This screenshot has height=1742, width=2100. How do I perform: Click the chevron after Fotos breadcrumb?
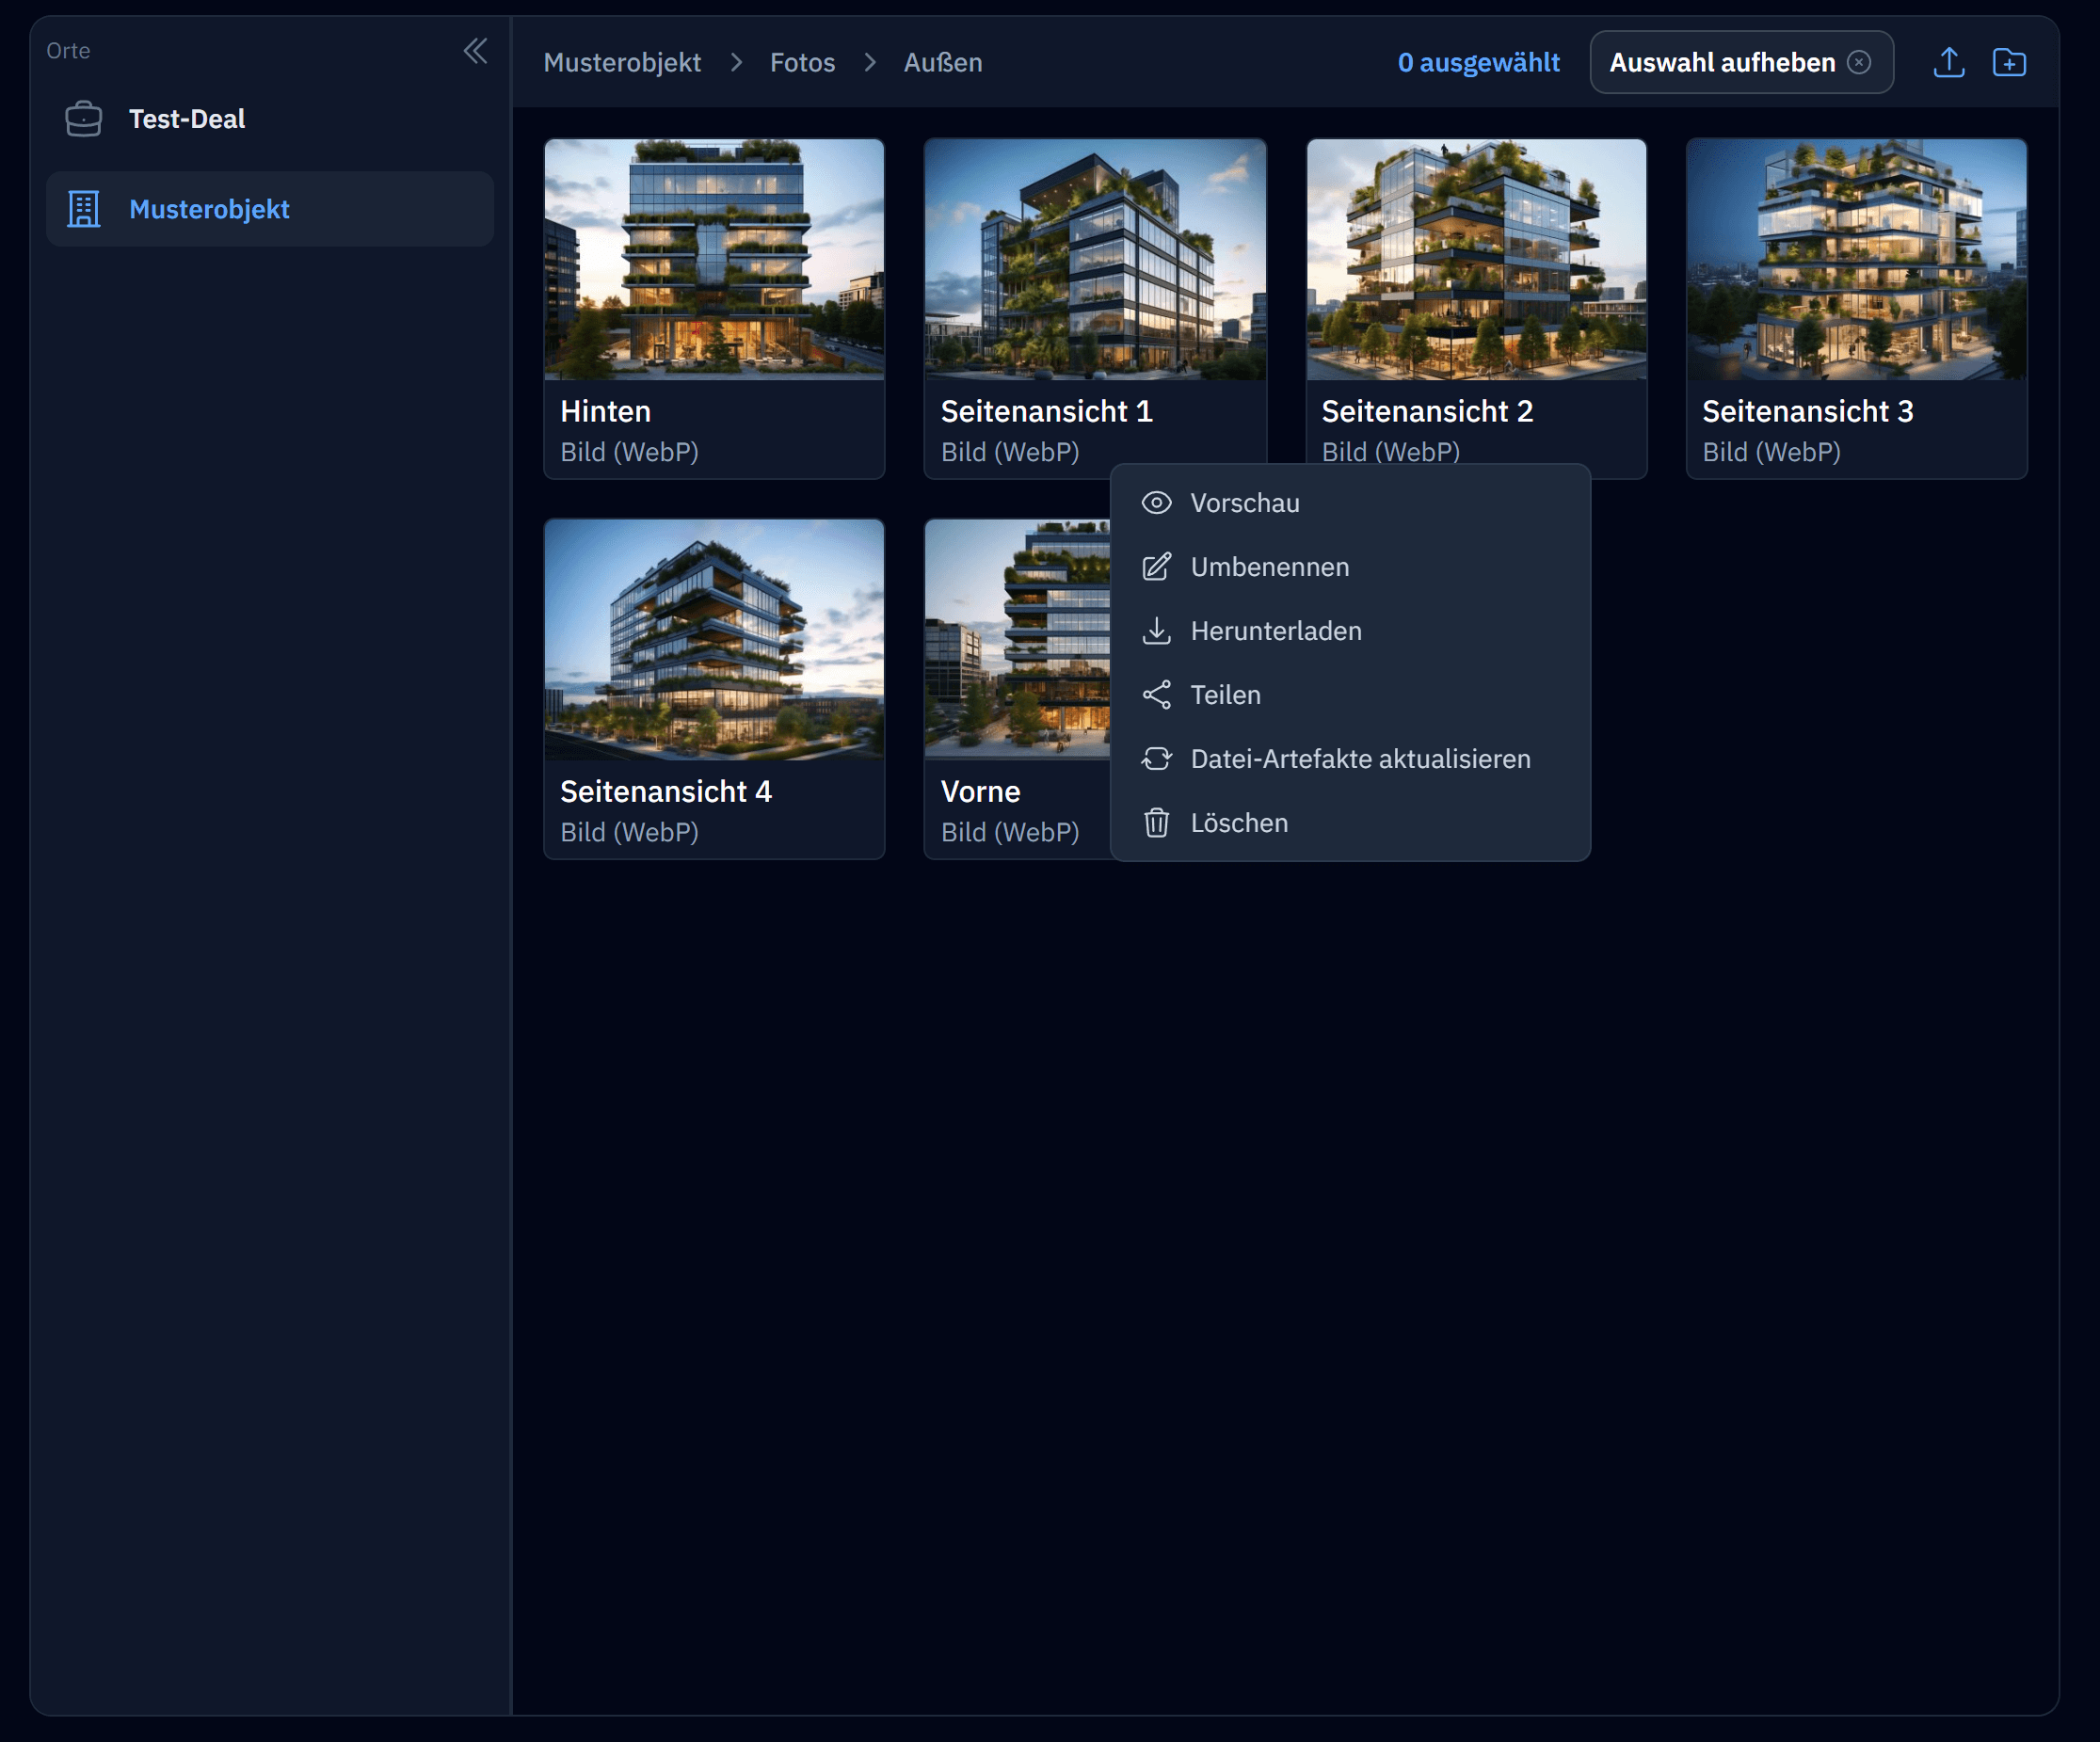pyautogui.click(x=870, y=62)
